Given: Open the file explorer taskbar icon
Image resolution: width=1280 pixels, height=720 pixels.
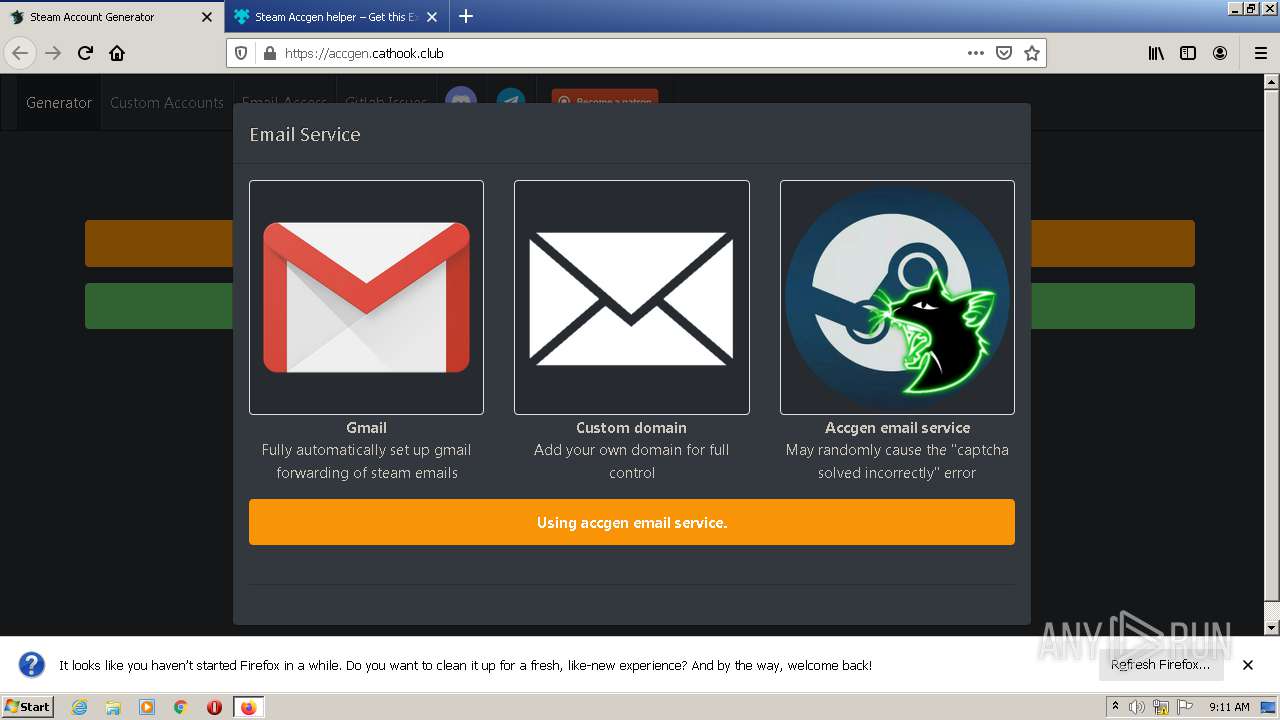Looking at the screenshot, I should [x=113, y=707].
